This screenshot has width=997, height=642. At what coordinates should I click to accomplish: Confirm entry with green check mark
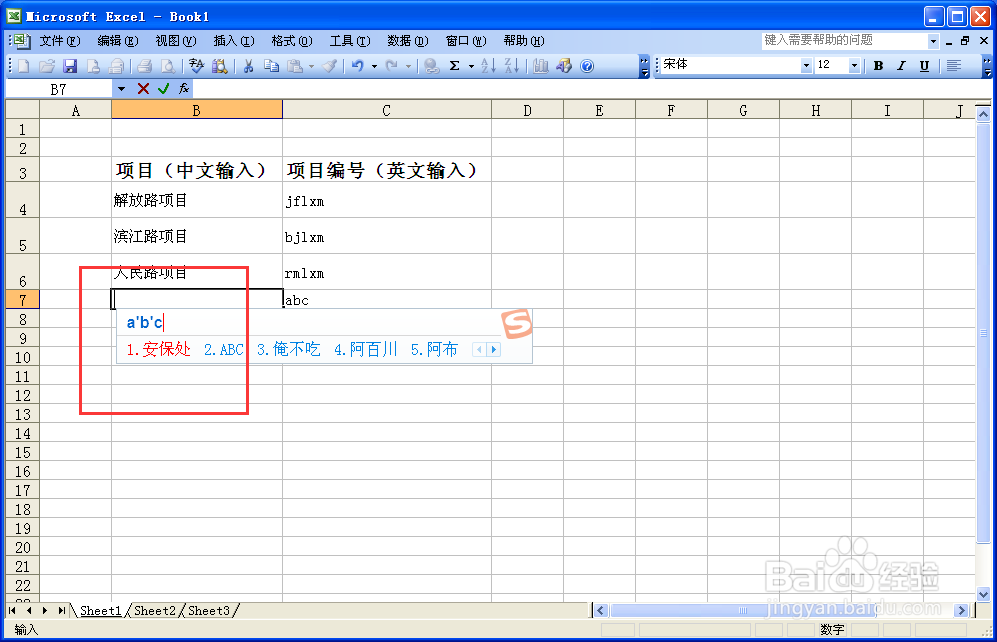[x=163, y=89]
